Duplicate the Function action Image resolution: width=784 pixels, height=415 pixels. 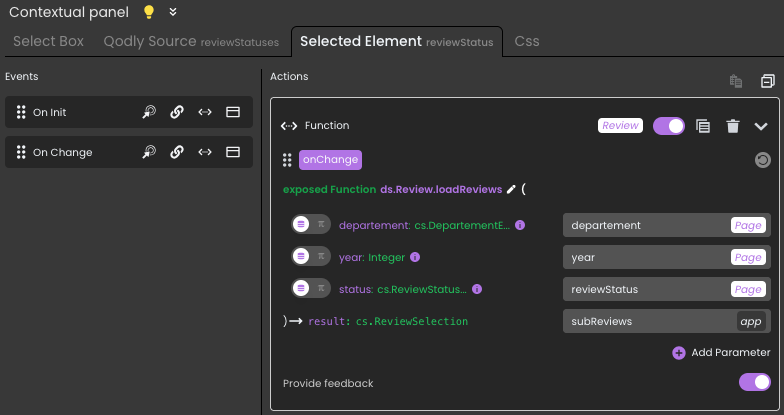[x=703, y=126]
